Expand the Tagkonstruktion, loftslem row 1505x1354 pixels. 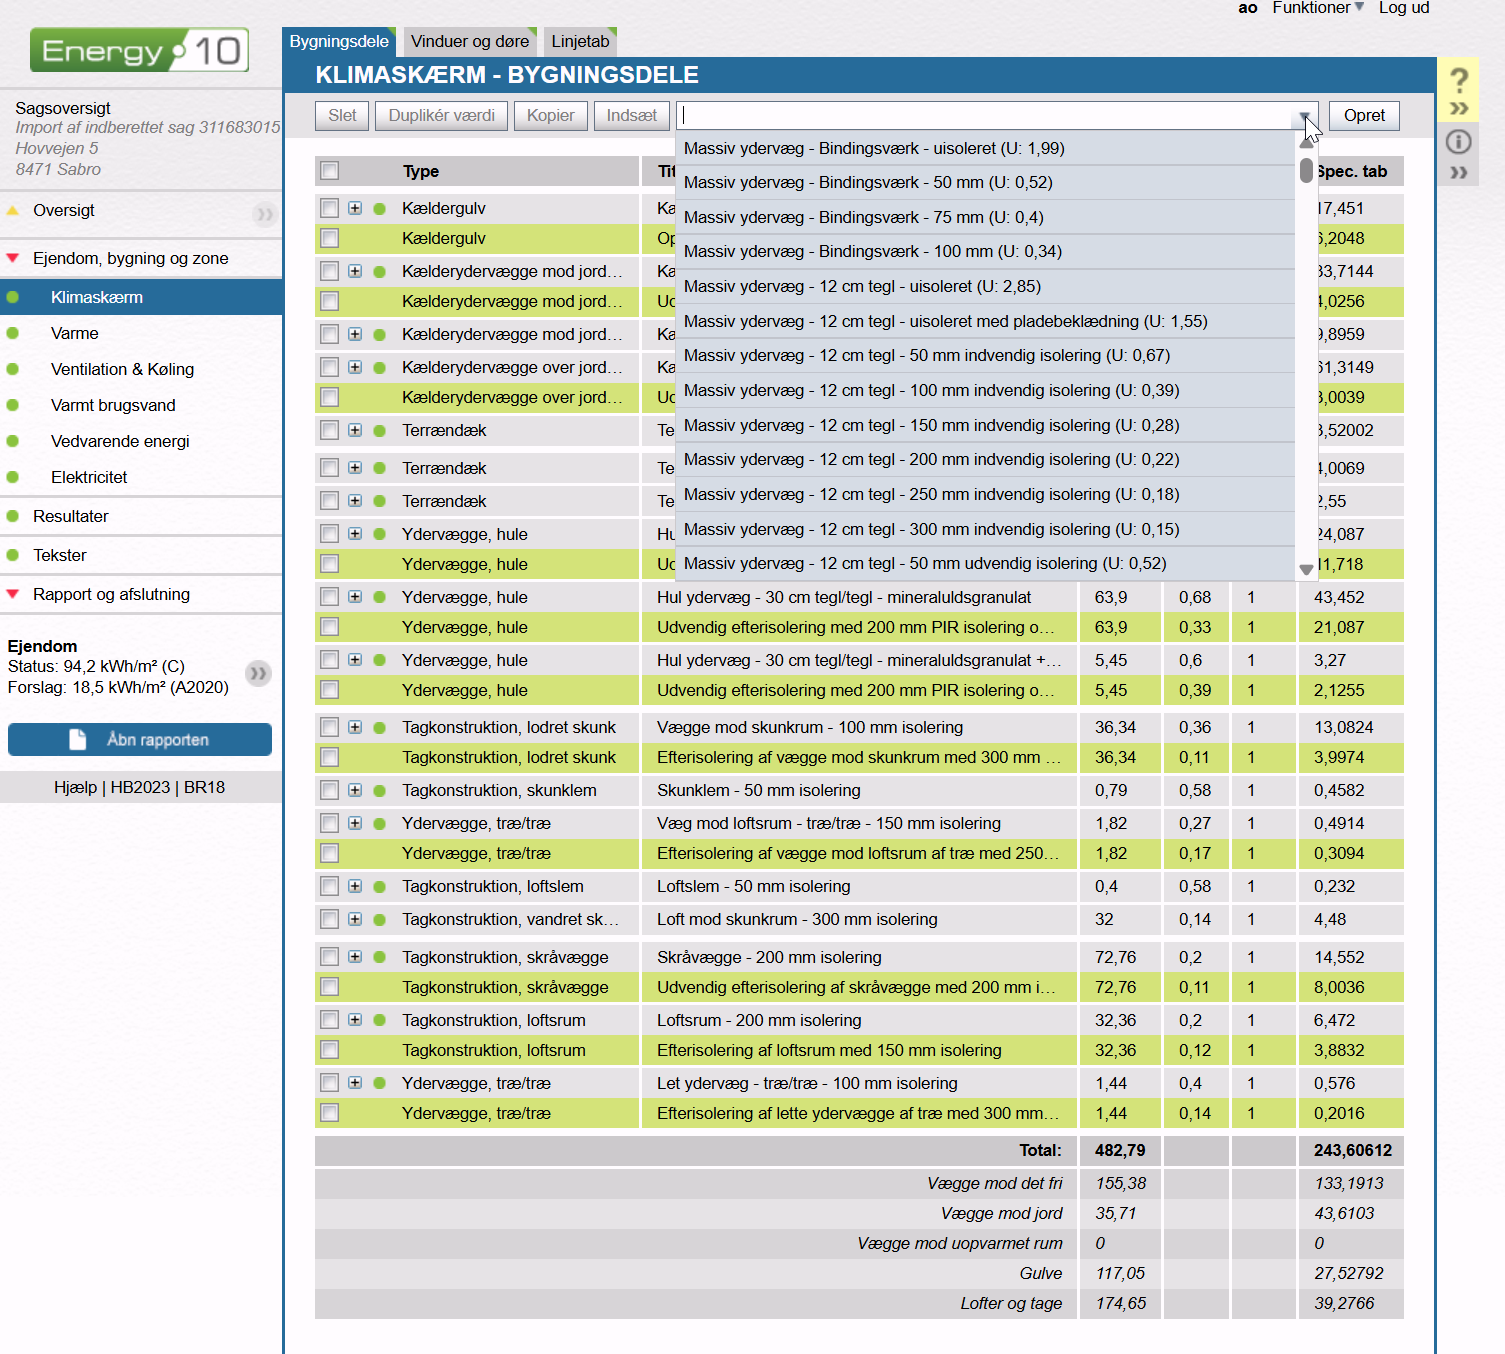pyautogui.click(x=355, y=886)
